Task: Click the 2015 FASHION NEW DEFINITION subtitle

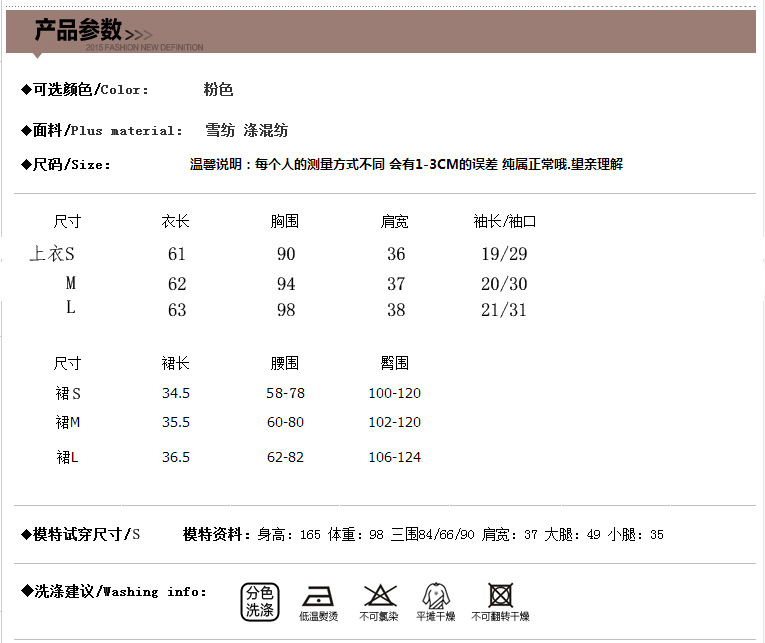Action: coord(144,47)
